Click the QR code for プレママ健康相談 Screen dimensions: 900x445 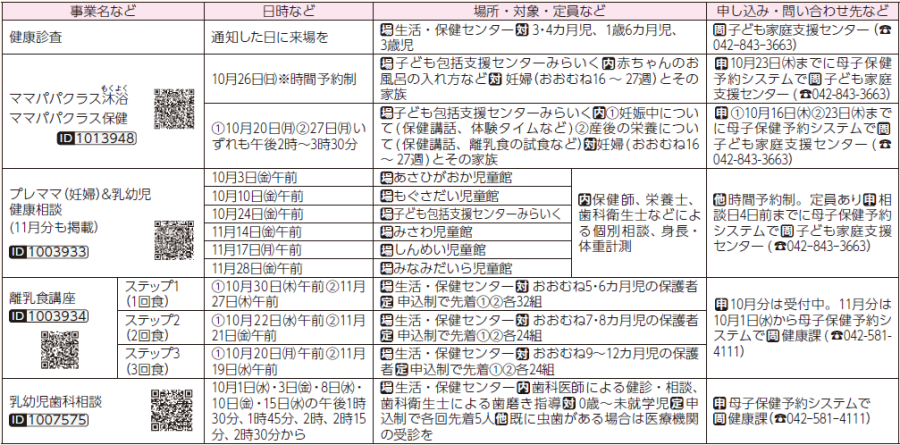pyautogui.click(x=174, y=240)
